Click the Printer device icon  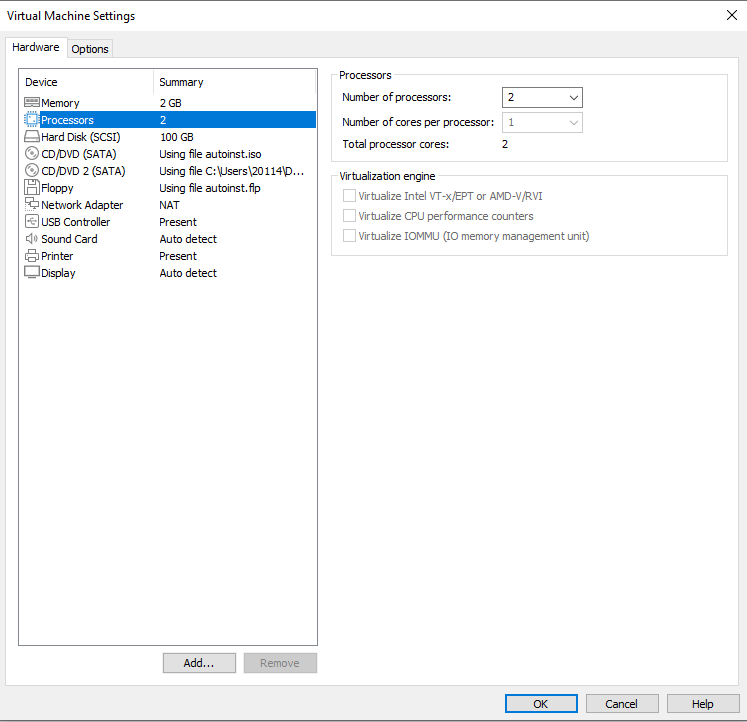pyautogui.click(x=31, y=256)
